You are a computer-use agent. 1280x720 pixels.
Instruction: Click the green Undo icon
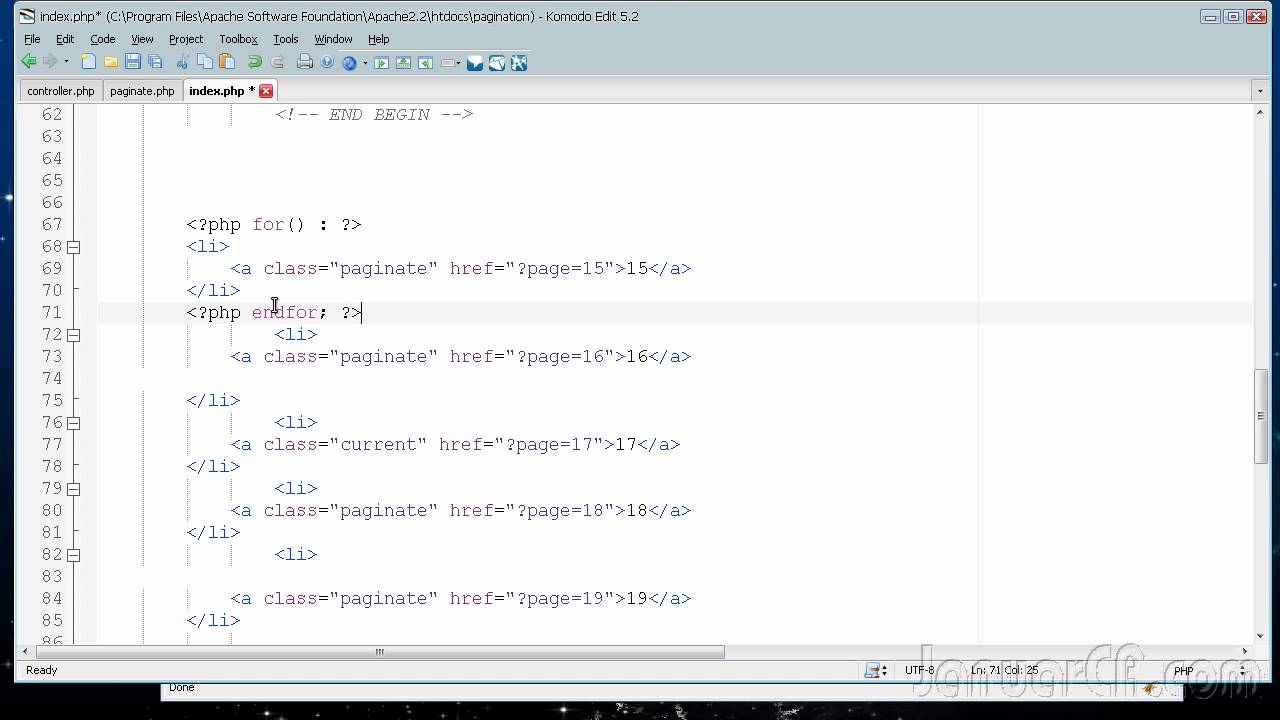254,62
